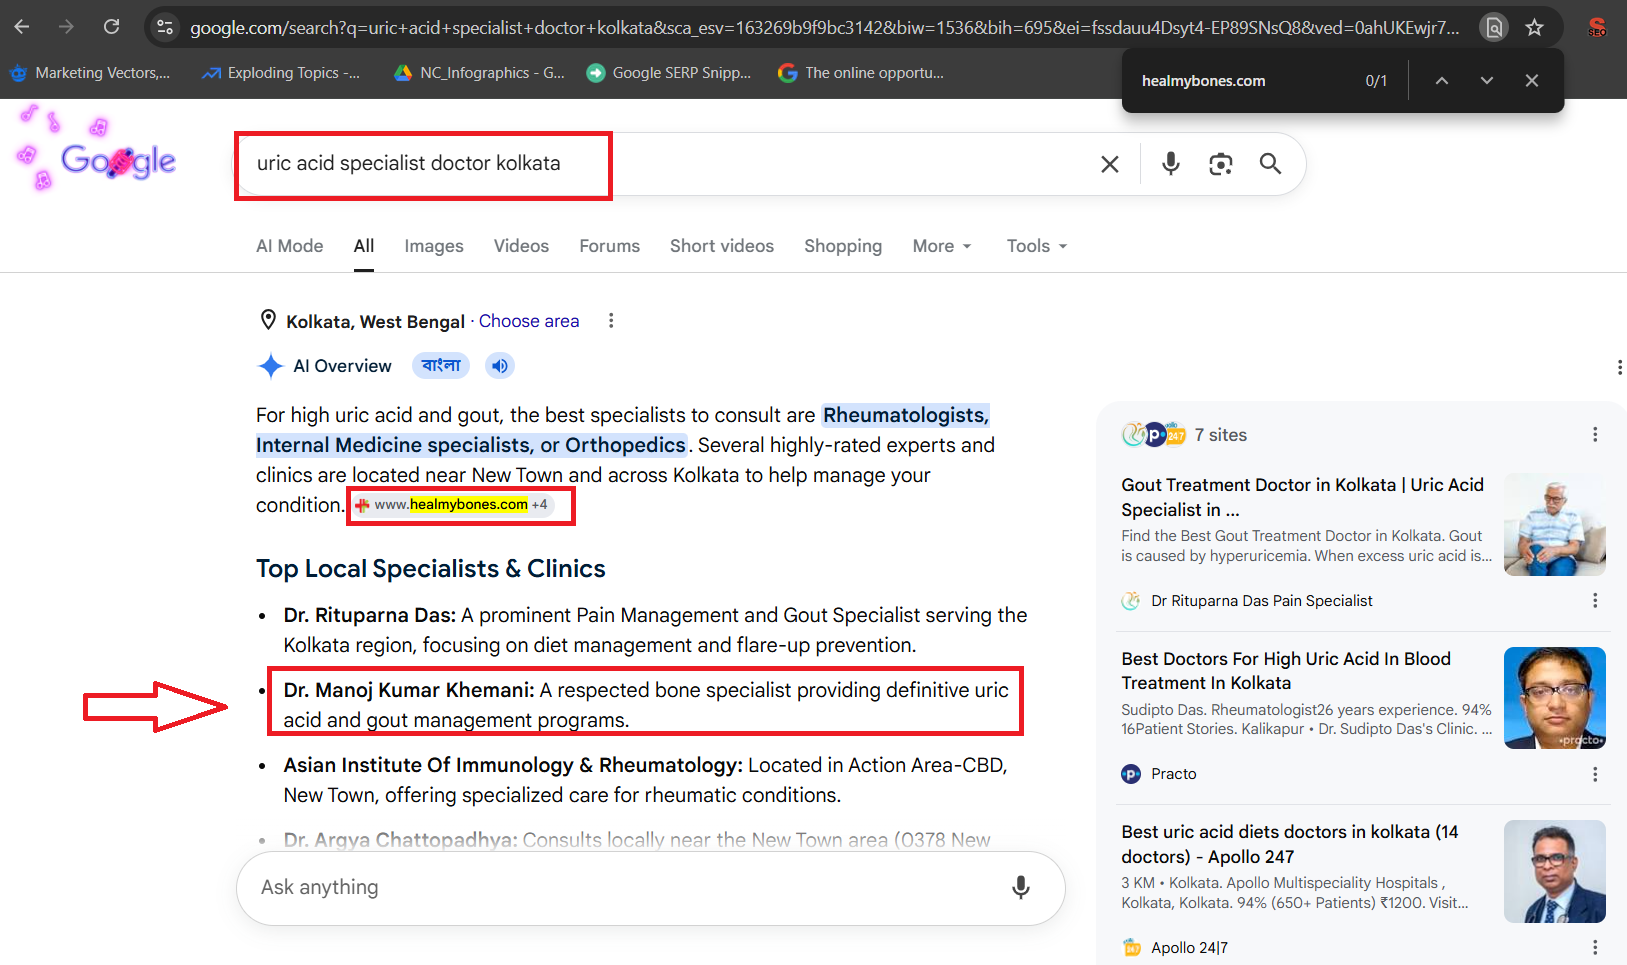Open the search-by-image lens icon in address bar

point(1494,27)
